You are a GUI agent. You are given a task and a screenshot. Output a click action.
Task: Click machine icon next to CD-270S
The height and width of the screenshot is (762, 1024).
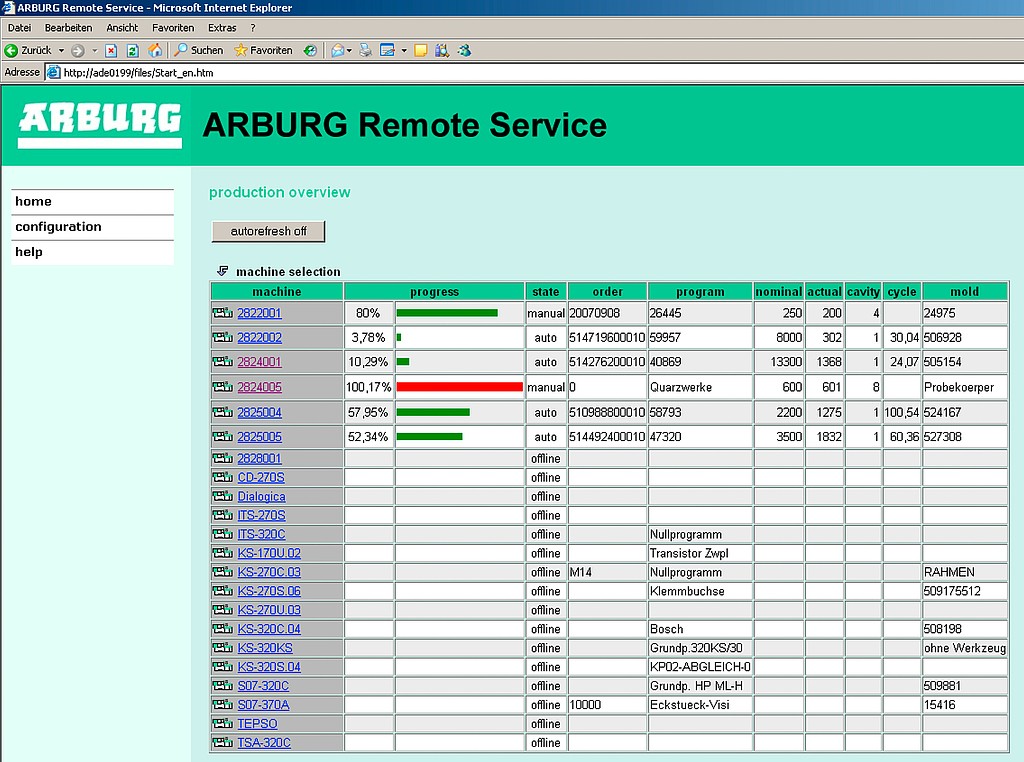(x=223, y=477)
